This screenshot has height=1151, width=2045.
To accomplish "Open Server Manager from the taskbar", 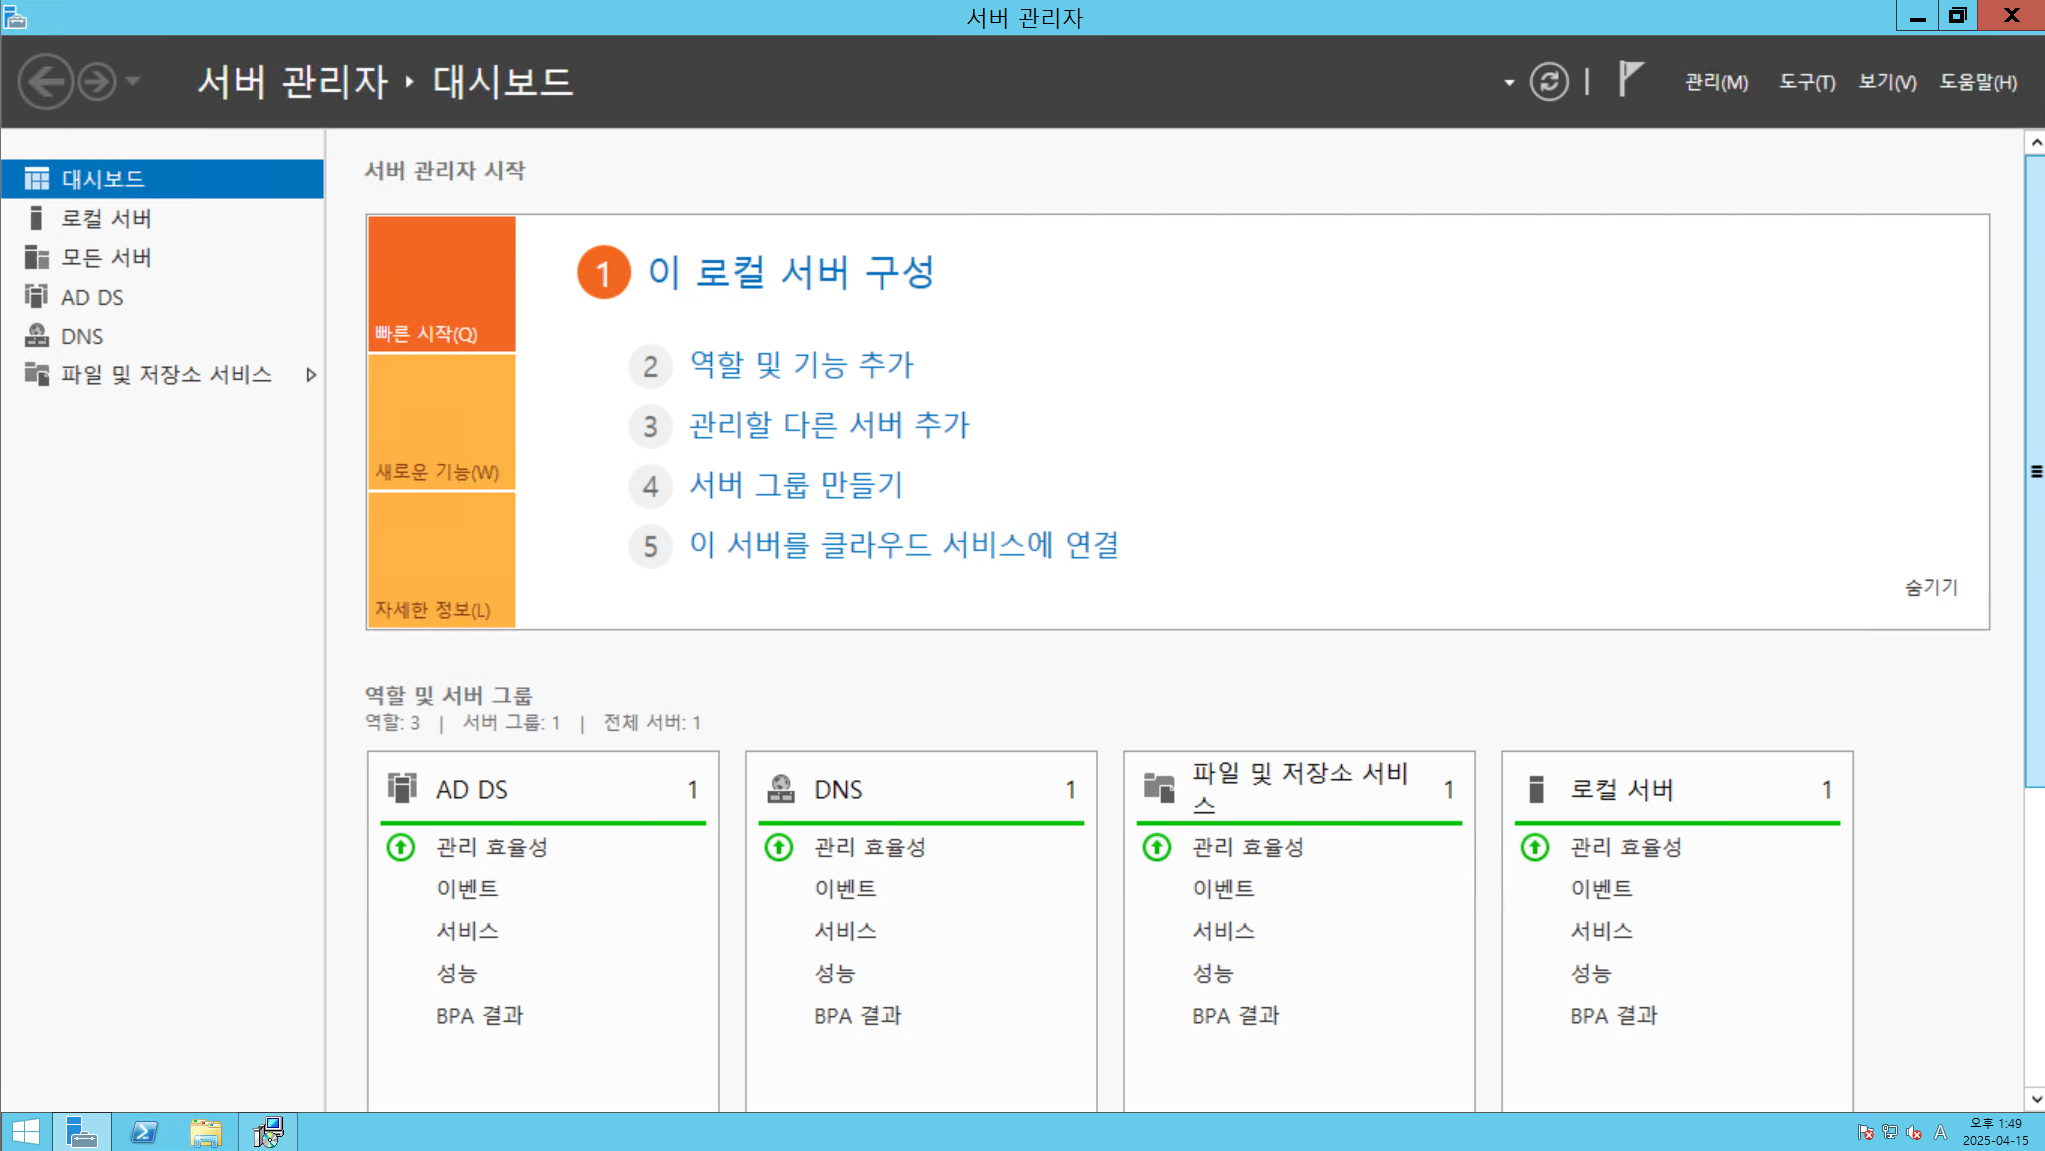I will pos(81,1132).
